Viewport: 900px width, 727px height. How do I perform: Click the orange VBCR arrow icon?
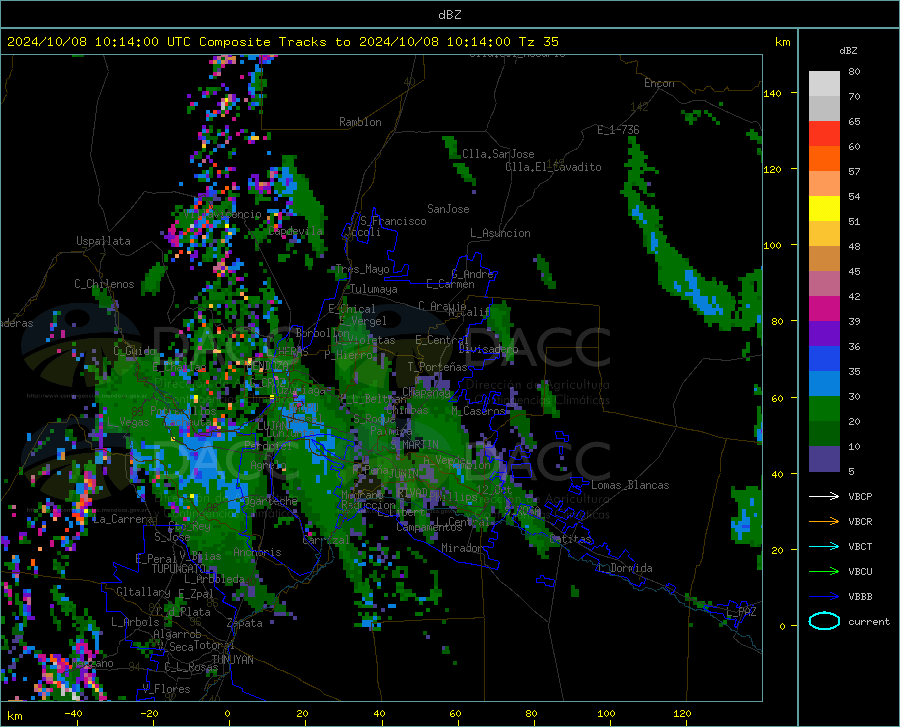[x=824, y=522]
